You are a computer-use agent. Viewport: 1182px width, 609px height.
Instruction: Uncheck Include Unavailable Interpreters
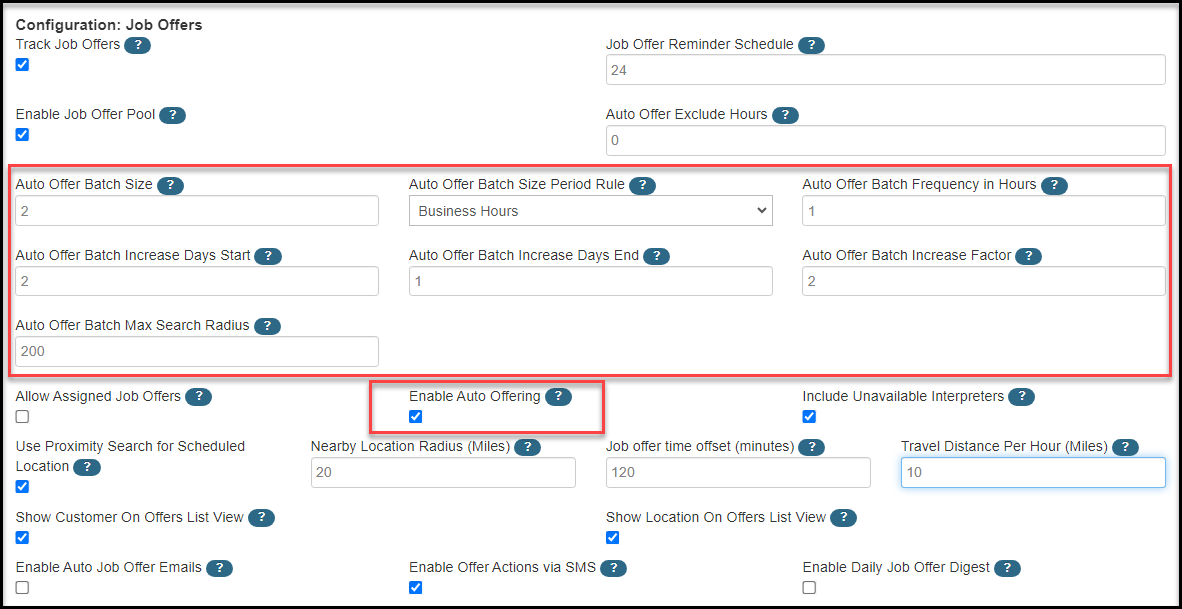(x=809, y=416)
